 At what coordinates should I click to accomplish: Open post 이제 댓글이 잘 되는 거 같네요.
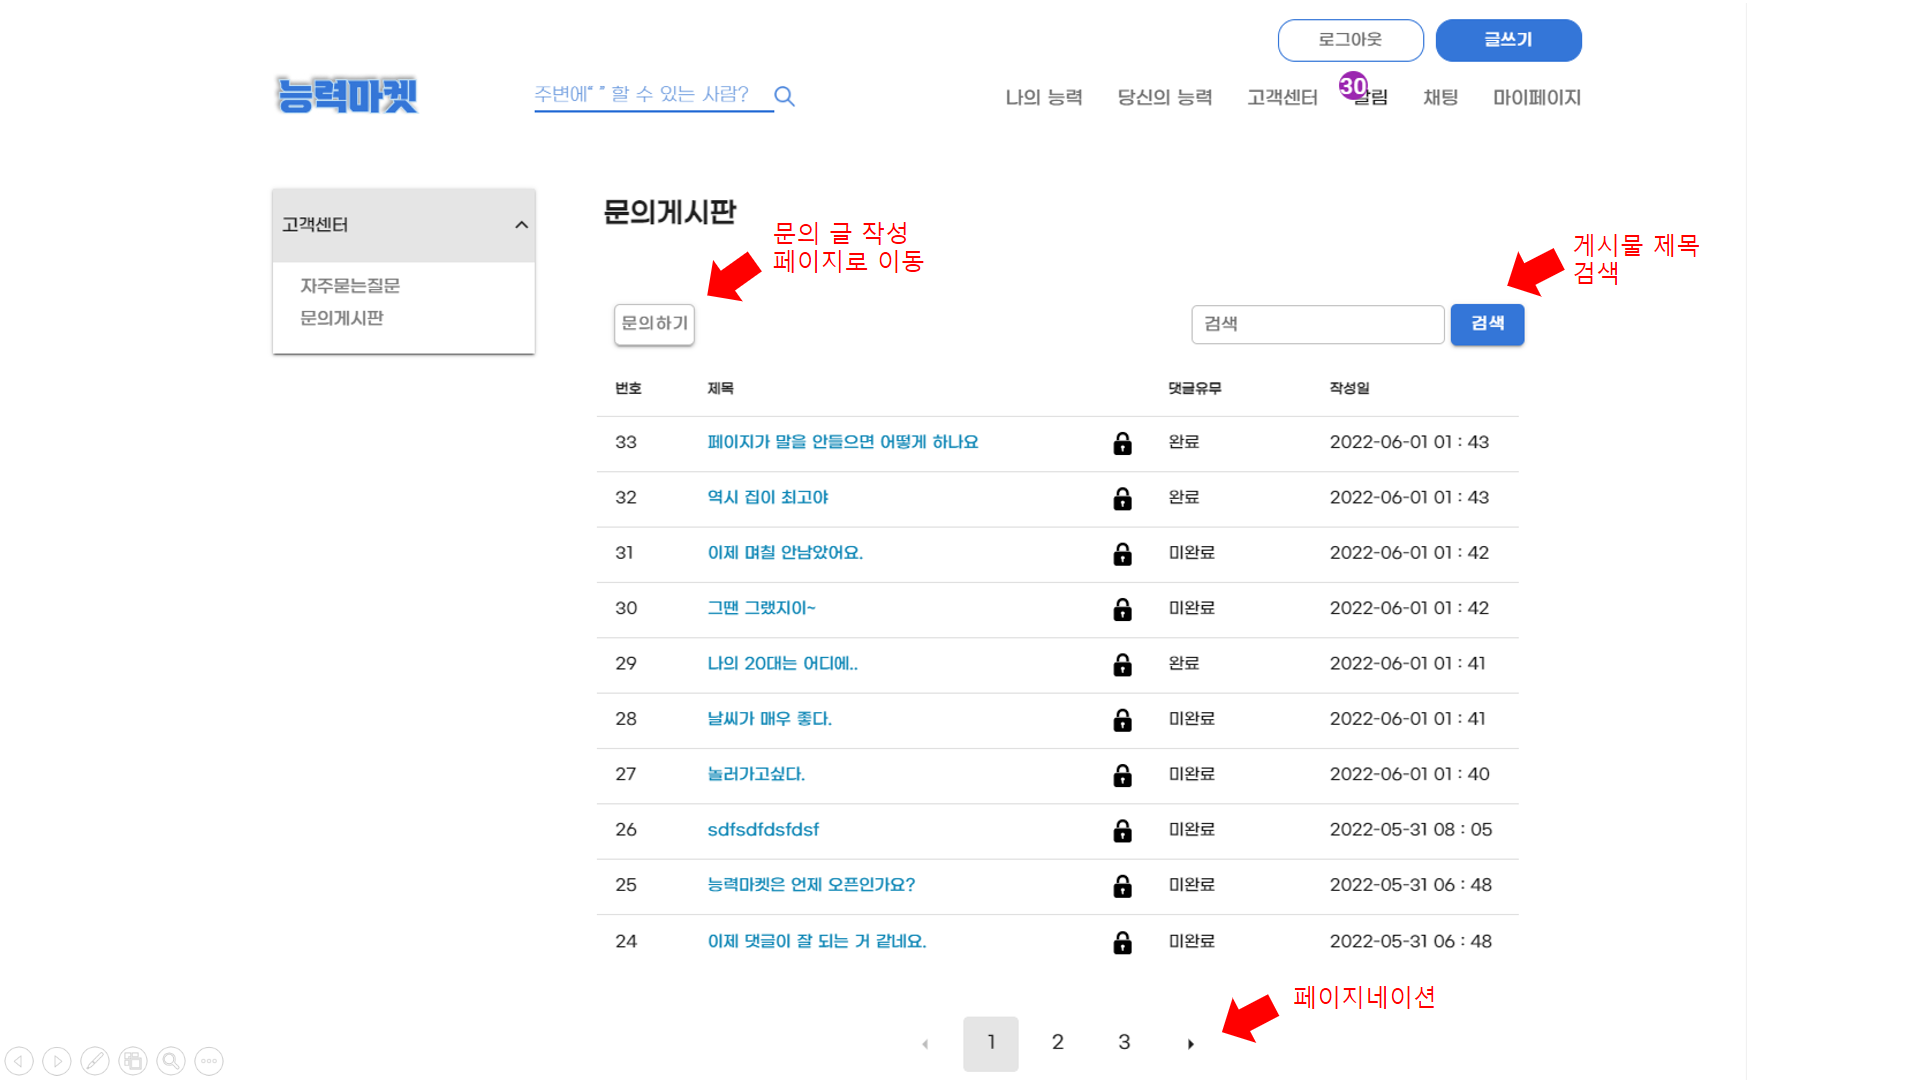click(x=817, y=941)
